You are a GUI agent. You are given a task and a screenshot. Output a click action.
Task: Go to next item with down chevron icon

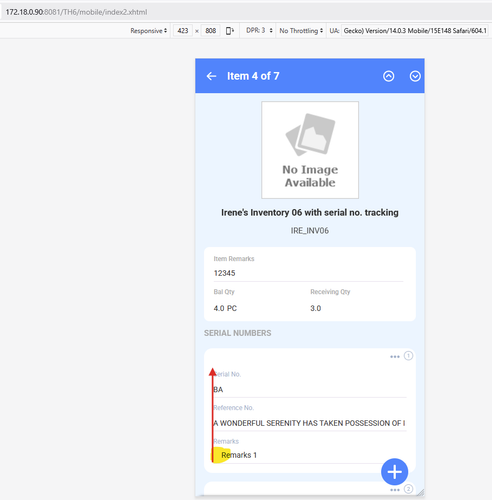point(415,76)
